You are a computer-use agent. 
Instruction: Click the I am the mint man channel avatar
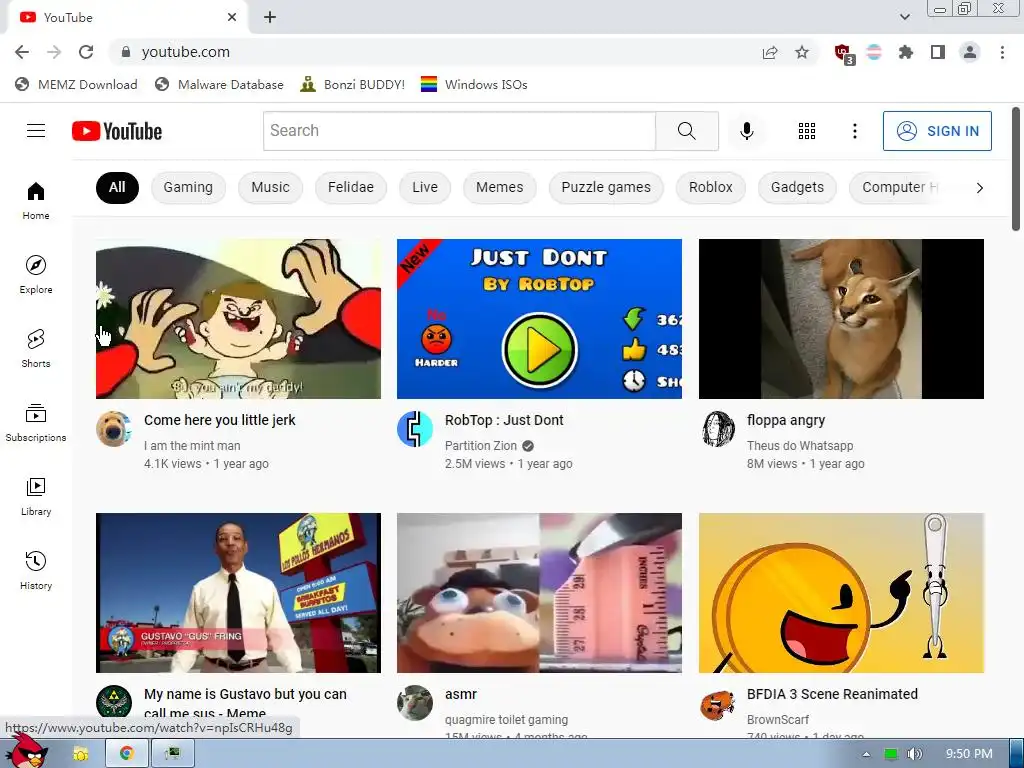[x=114, y=429]
